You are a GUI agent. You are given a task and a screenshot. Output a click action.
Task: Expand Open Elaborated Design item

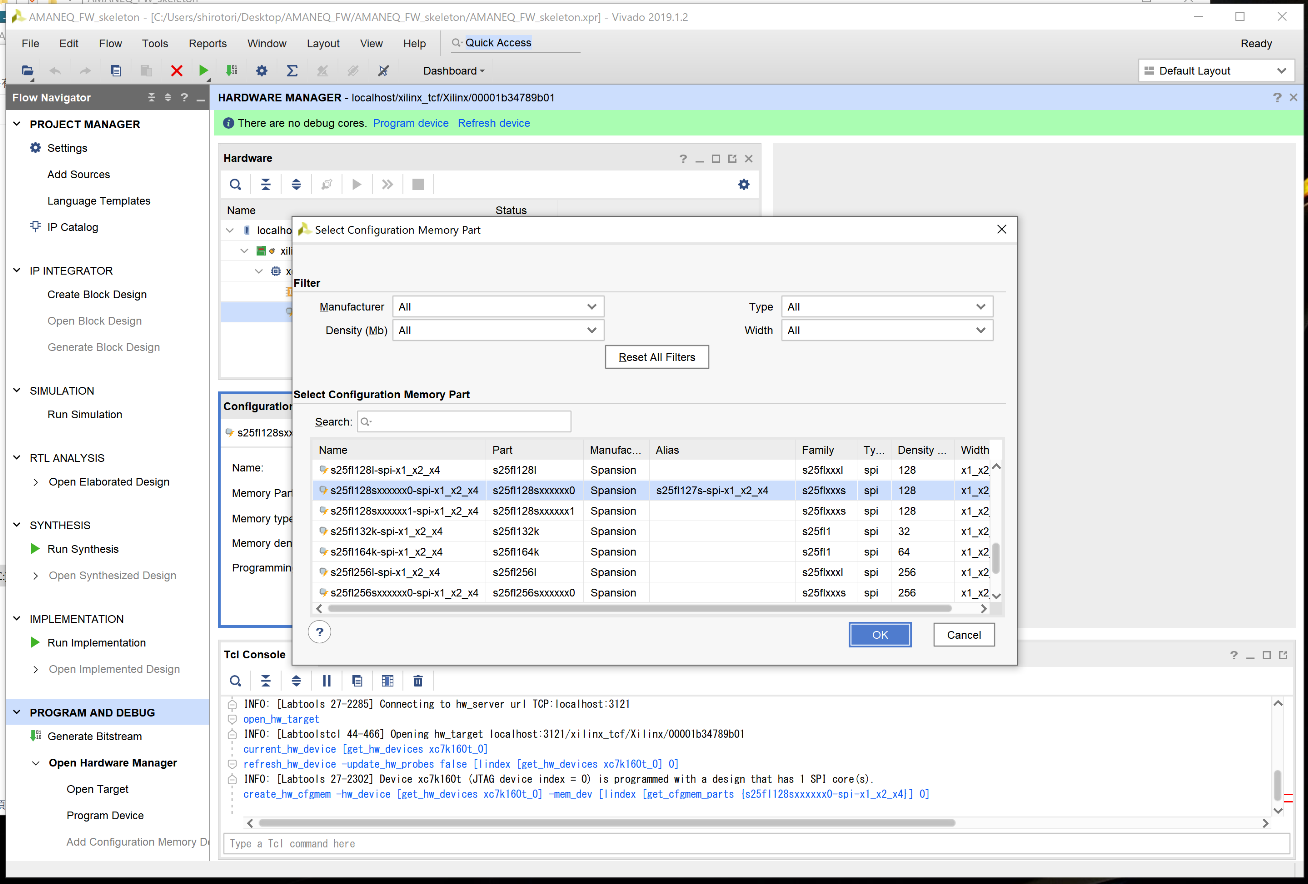point(37,482)
